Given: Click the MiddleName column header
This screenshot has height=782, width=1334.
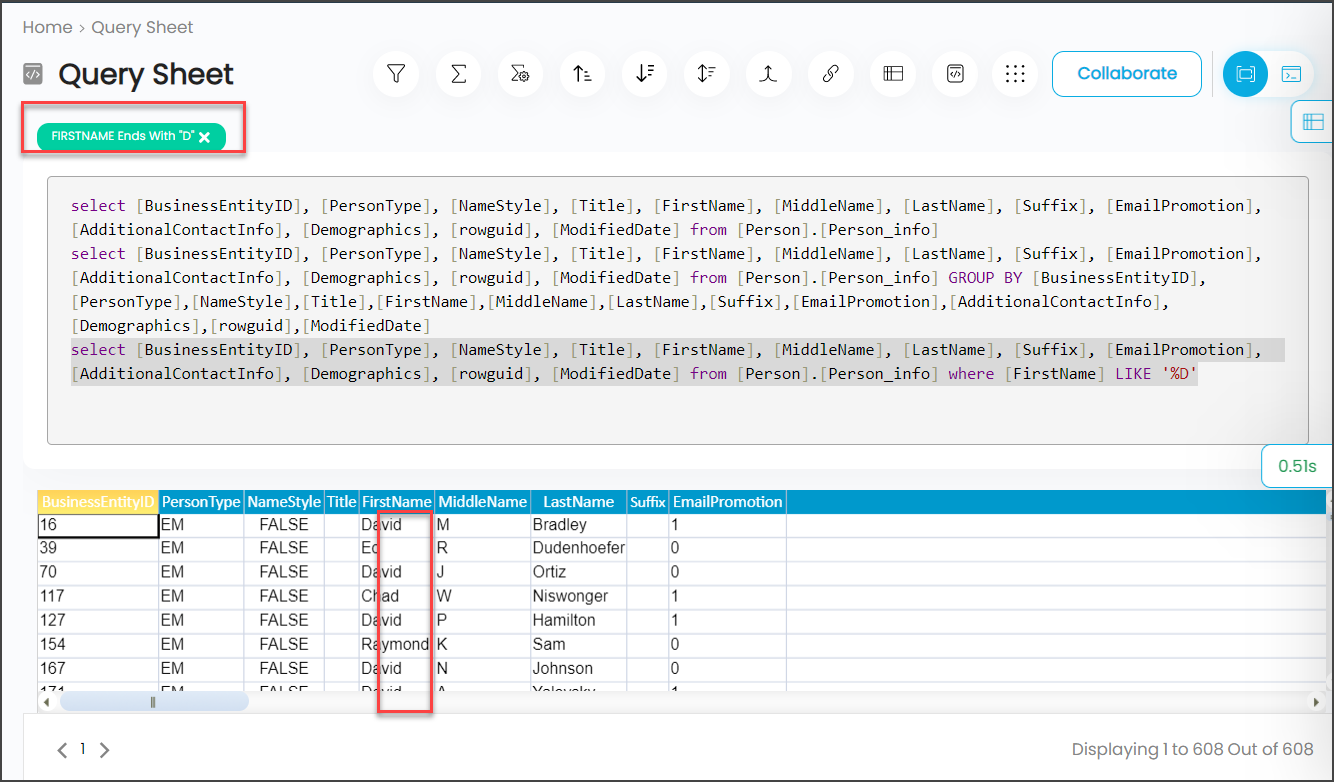Looking at the screenshot, I should [483, 502].
